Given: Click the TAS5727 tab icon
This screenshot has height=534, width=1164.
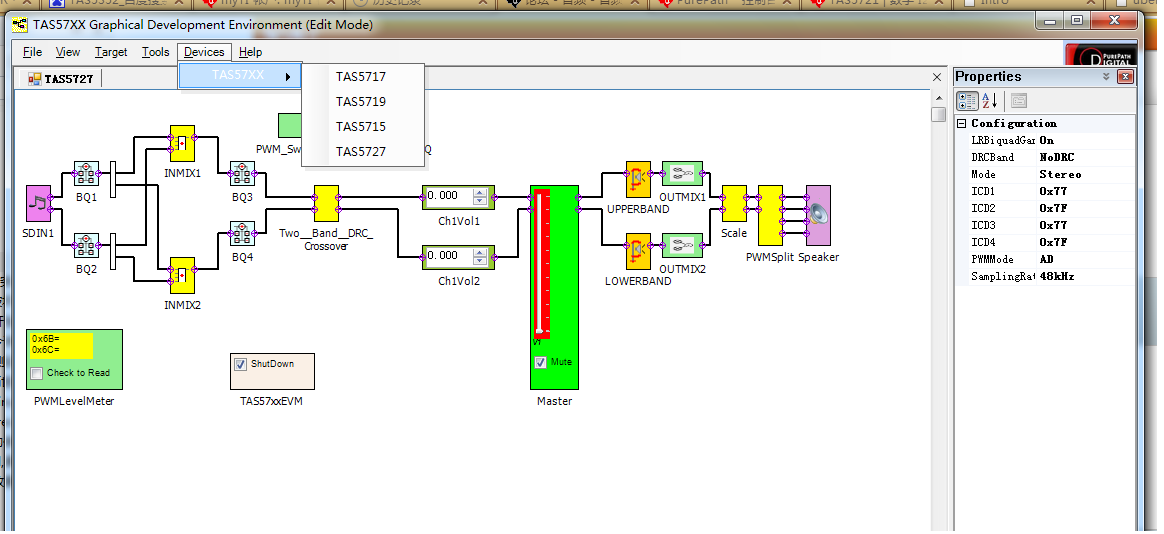Looking at the screenshot, I should pyautogui.click(x=35, y=79).
